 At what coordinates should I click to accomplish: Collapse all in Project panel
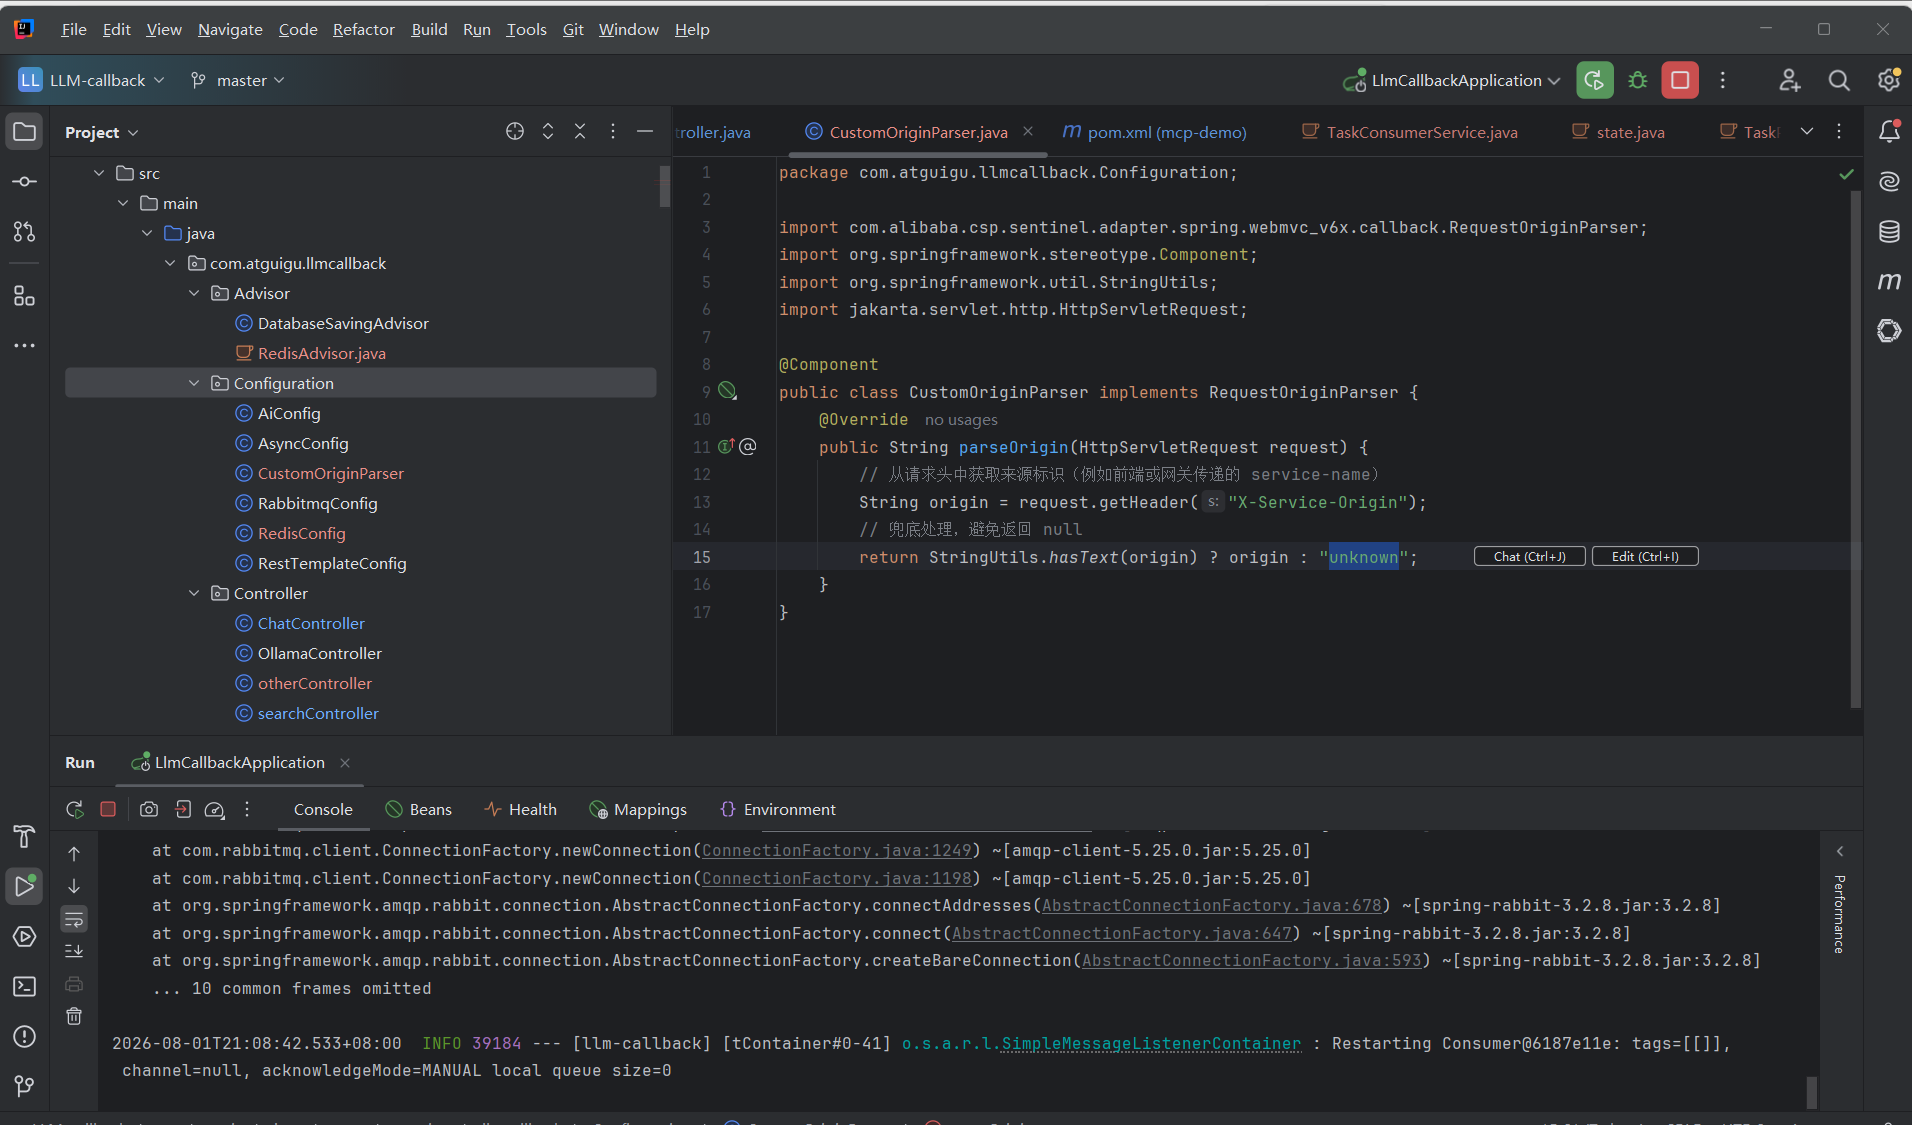tap(580, 132)
